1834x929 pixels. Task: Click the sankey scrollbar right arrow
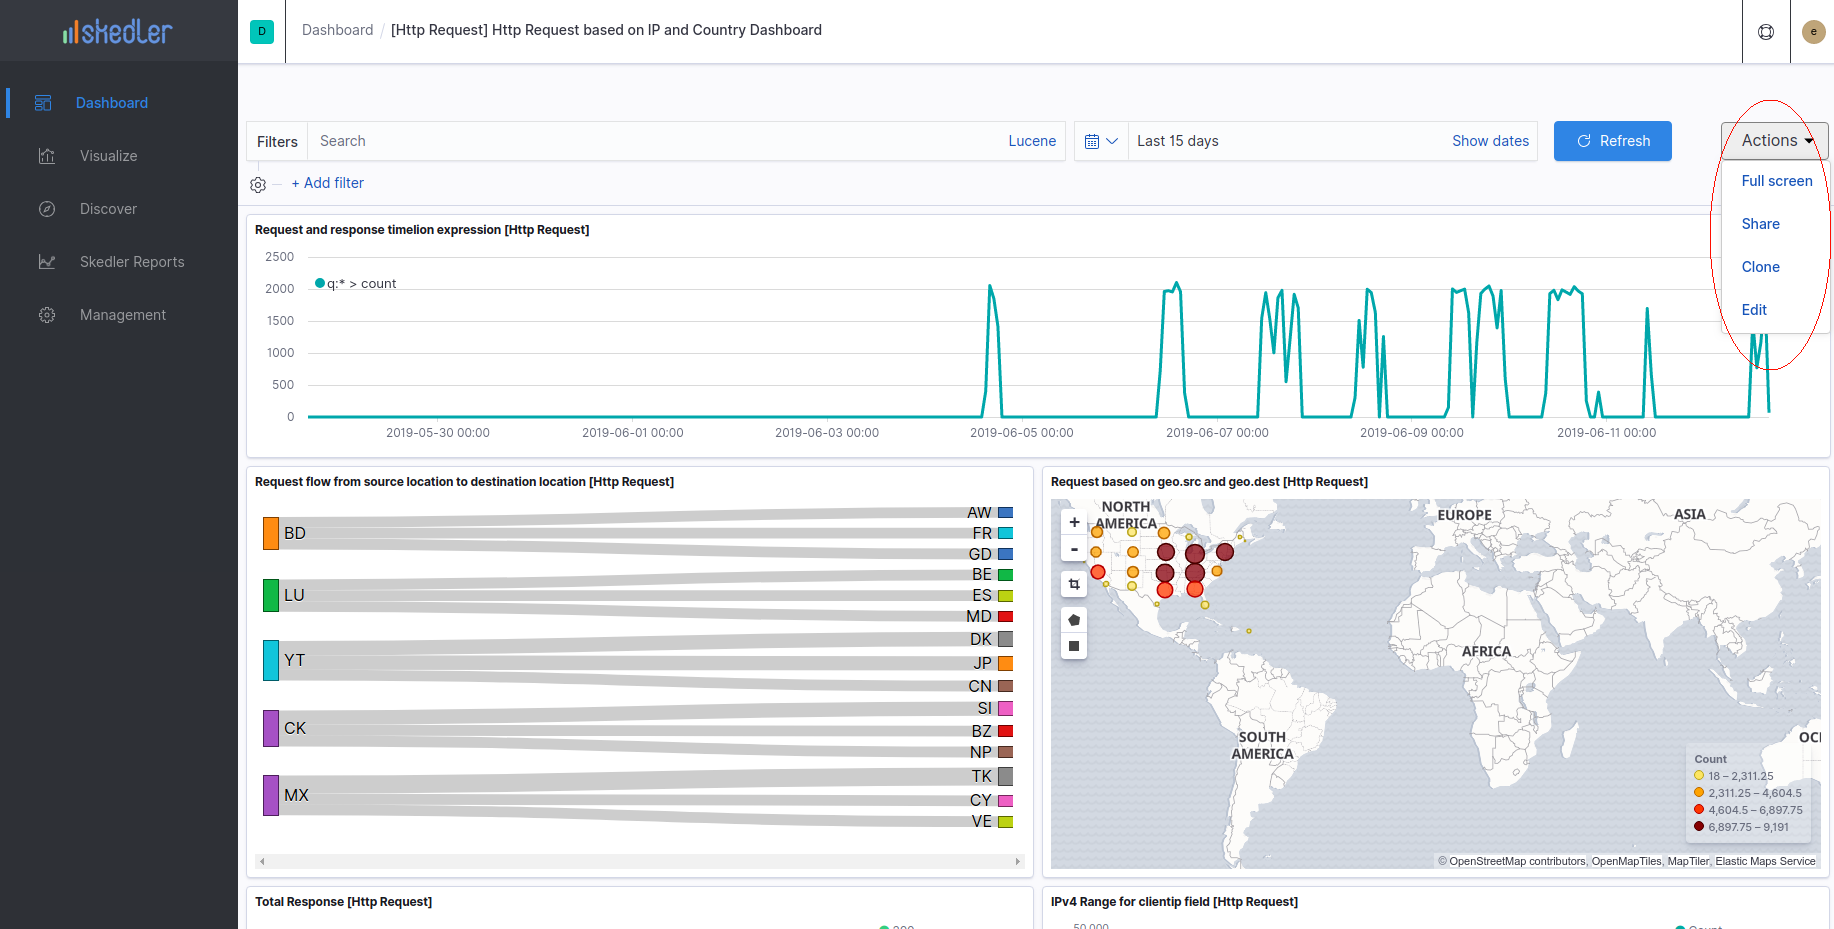[1018, 861]
